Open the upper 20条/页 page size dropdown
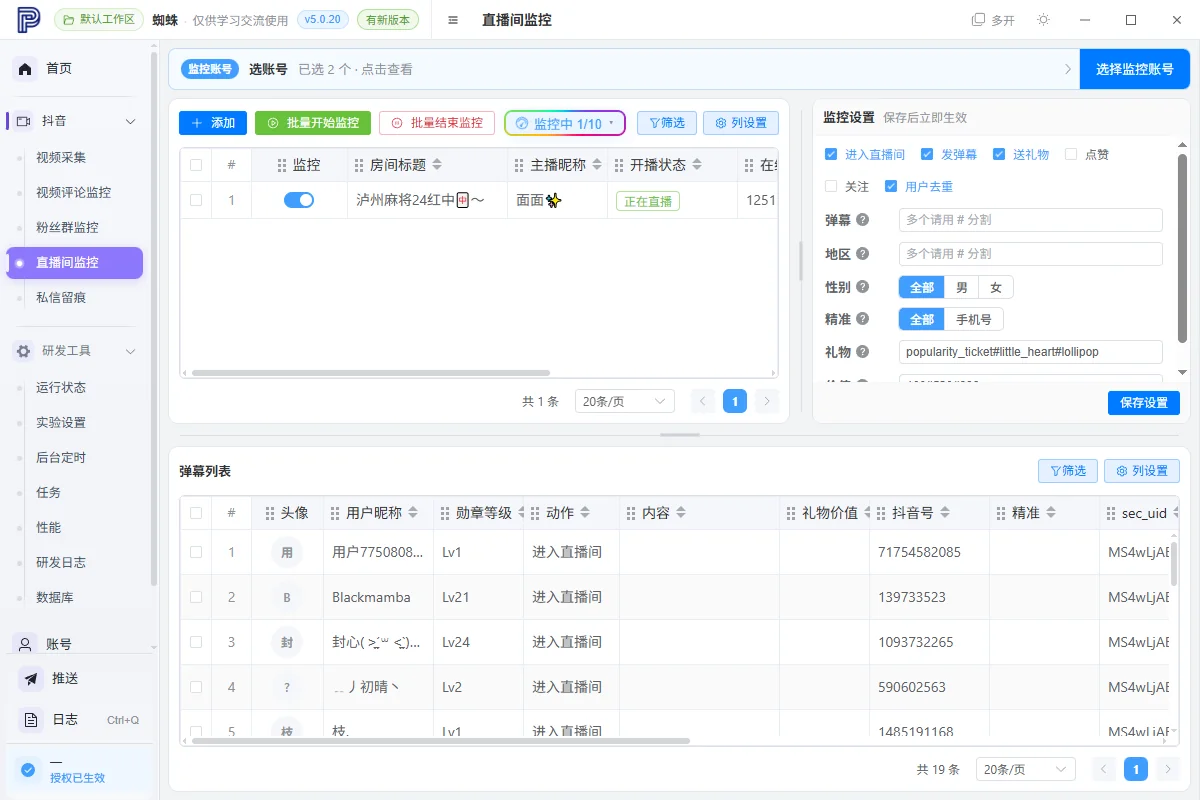The width and height of the screenshot is (1200, 800). [625, 401]
